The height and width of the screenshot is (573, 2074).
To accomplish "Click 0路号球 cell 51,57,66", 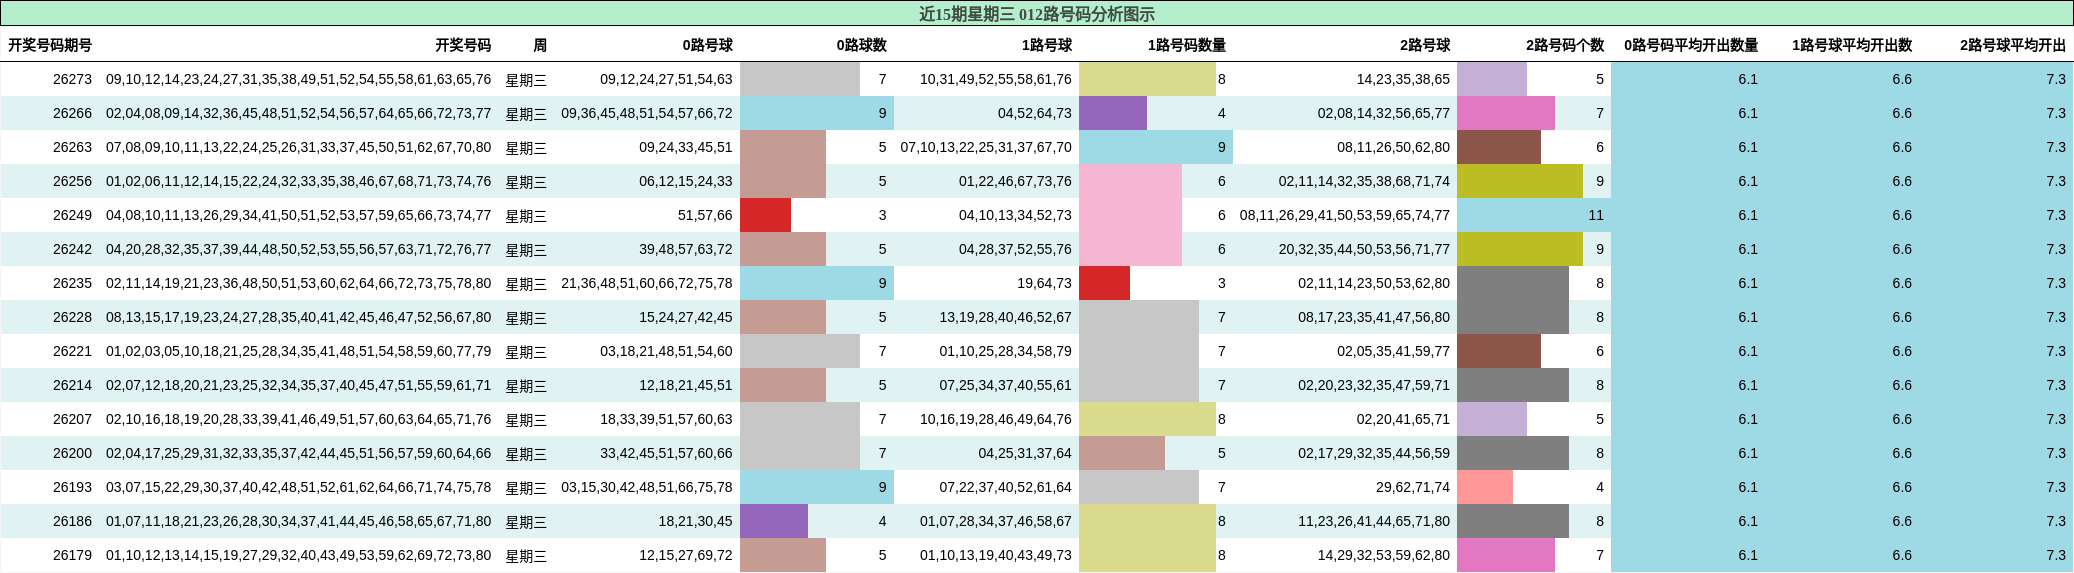I will pyautogui.click(x=705, y=215).
